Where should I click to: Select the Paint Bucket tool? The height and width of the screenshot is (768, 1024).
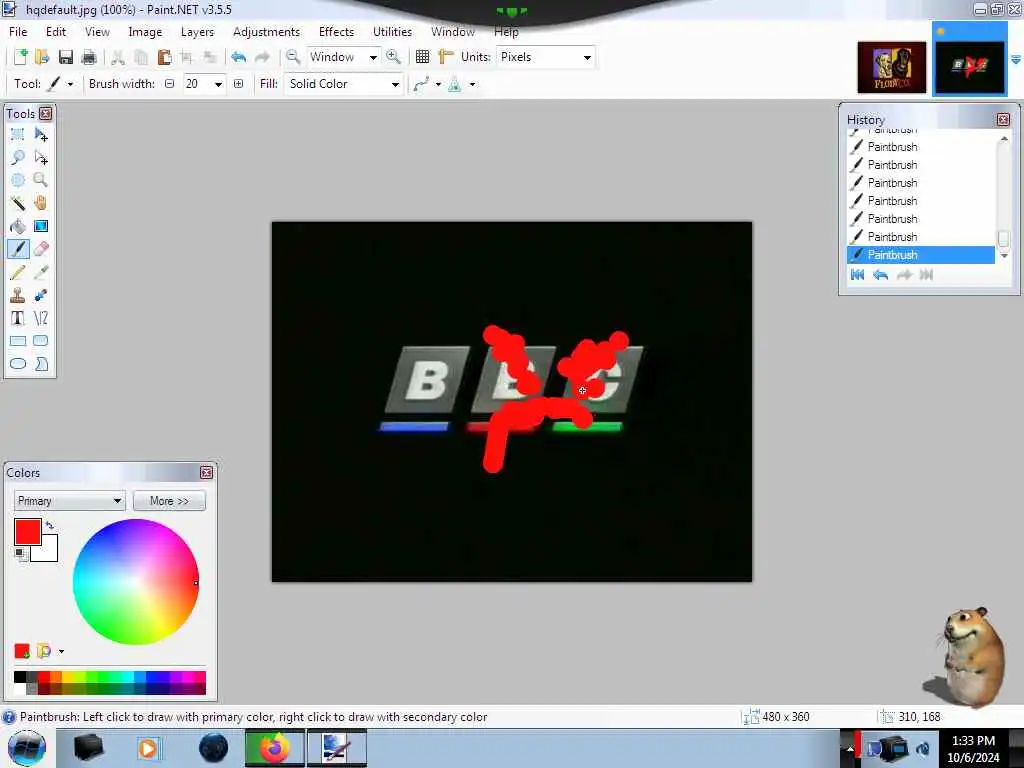[x=18, y=226]
